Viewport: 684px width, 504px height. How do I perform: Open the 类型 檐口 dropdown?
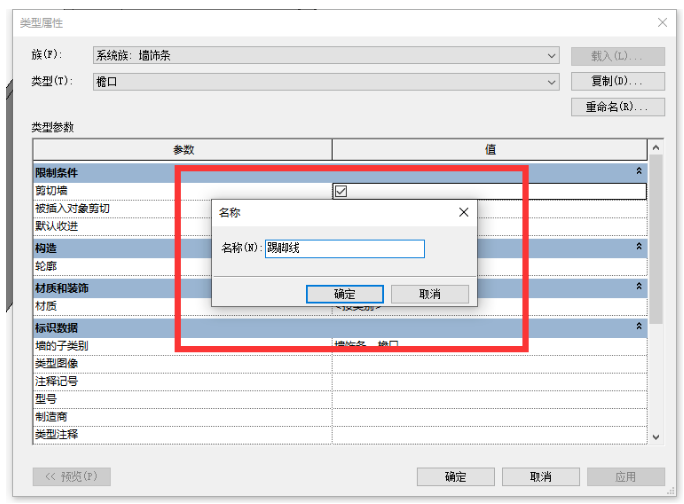pos(326,82)
